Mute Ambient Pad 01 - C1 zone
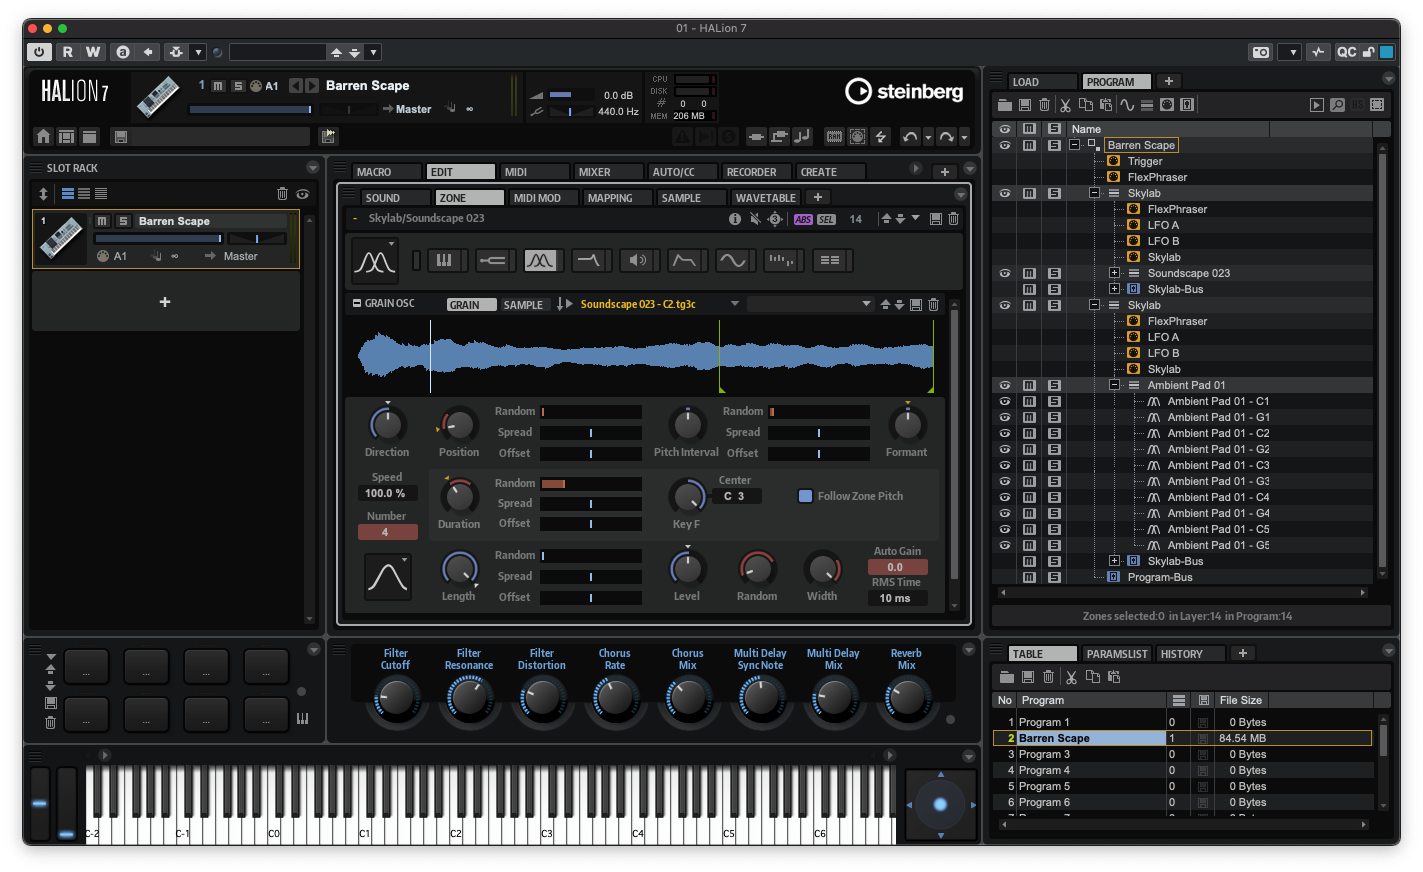 [1029, 401]
